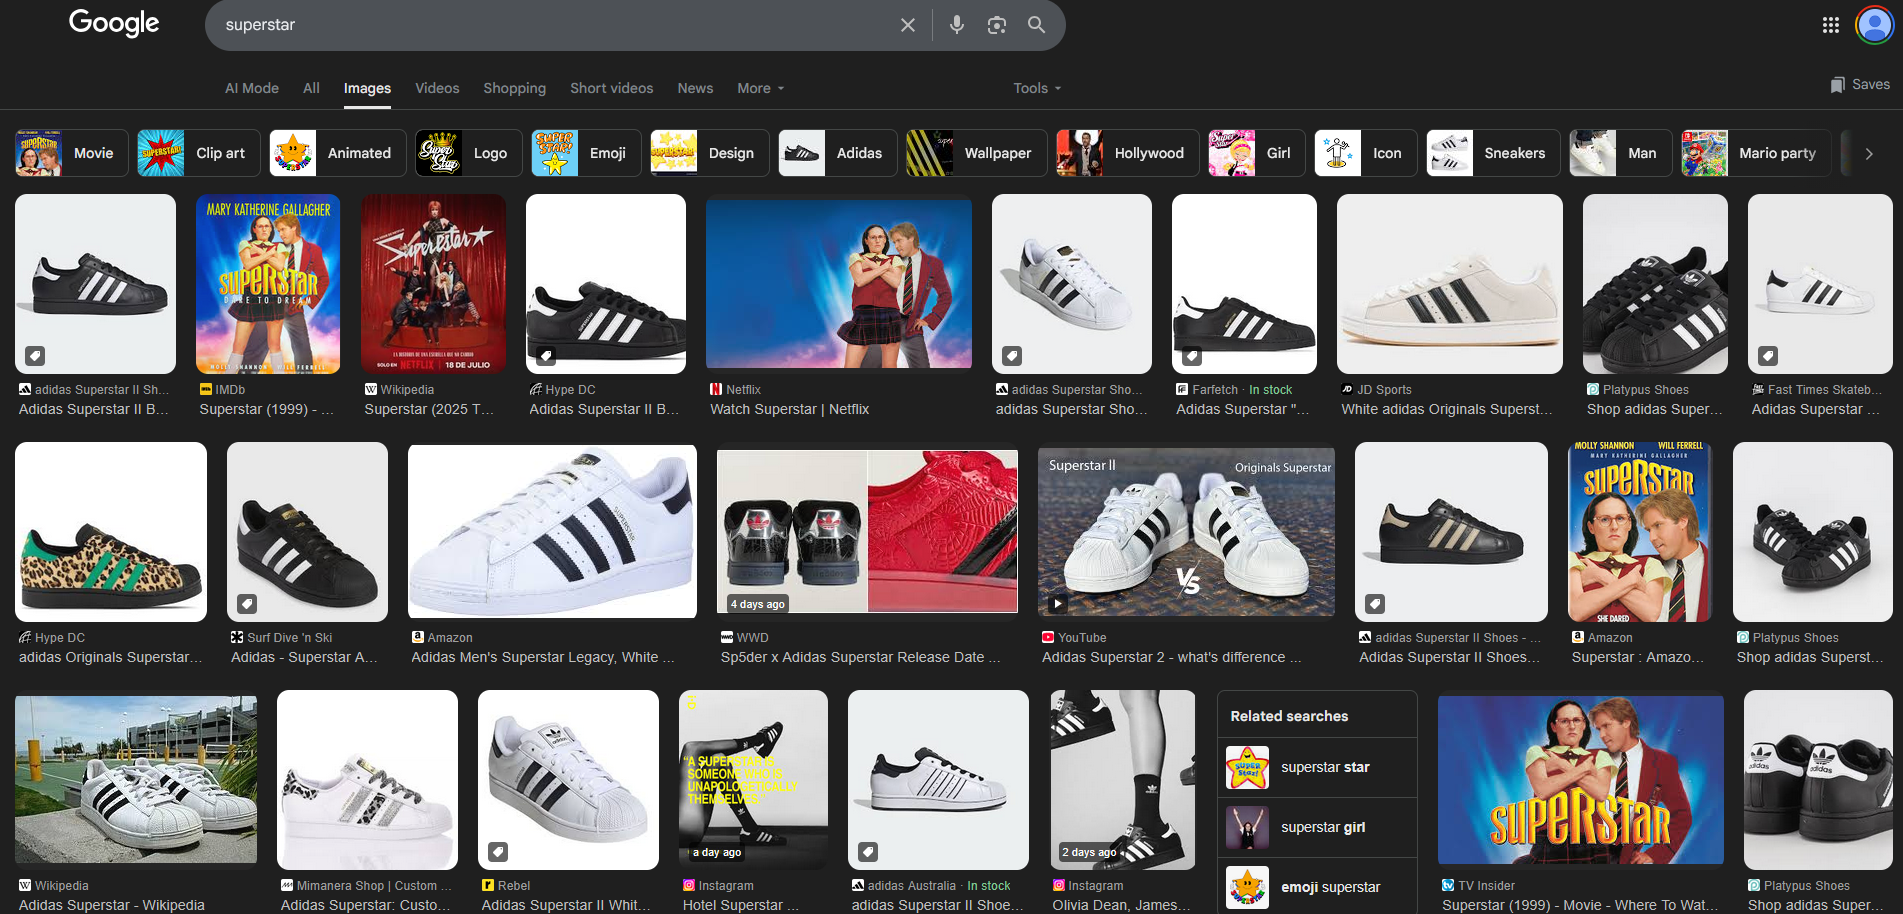Click YouTube source icon under video
The width and height of the screenshot is (1903, 914).
1048,637
